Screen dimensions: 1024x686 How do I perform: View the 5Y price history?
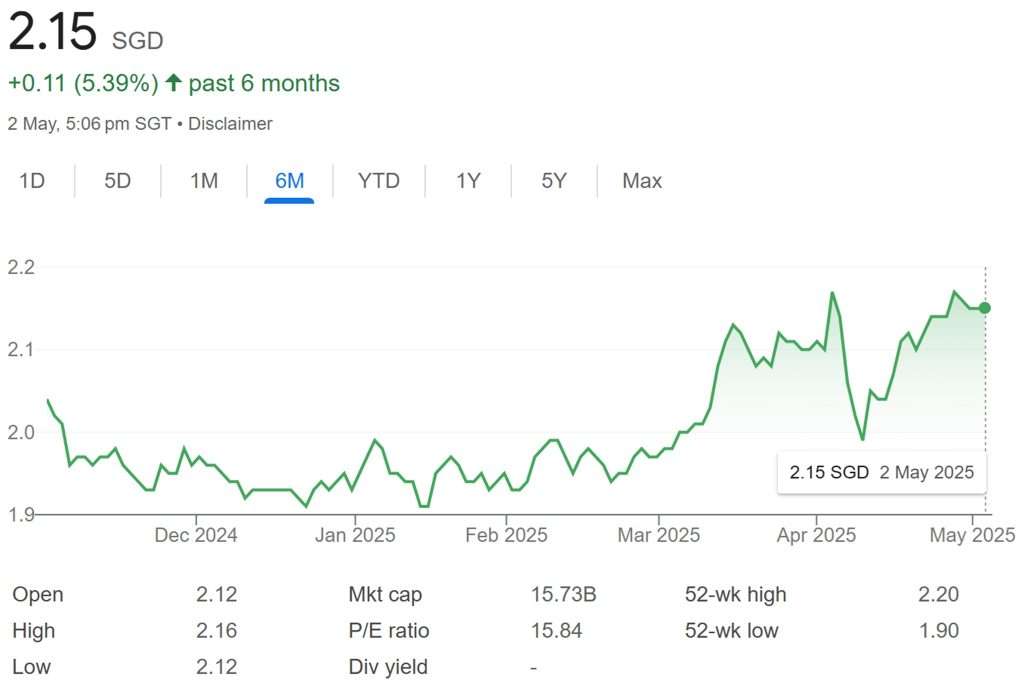[552, 181]
